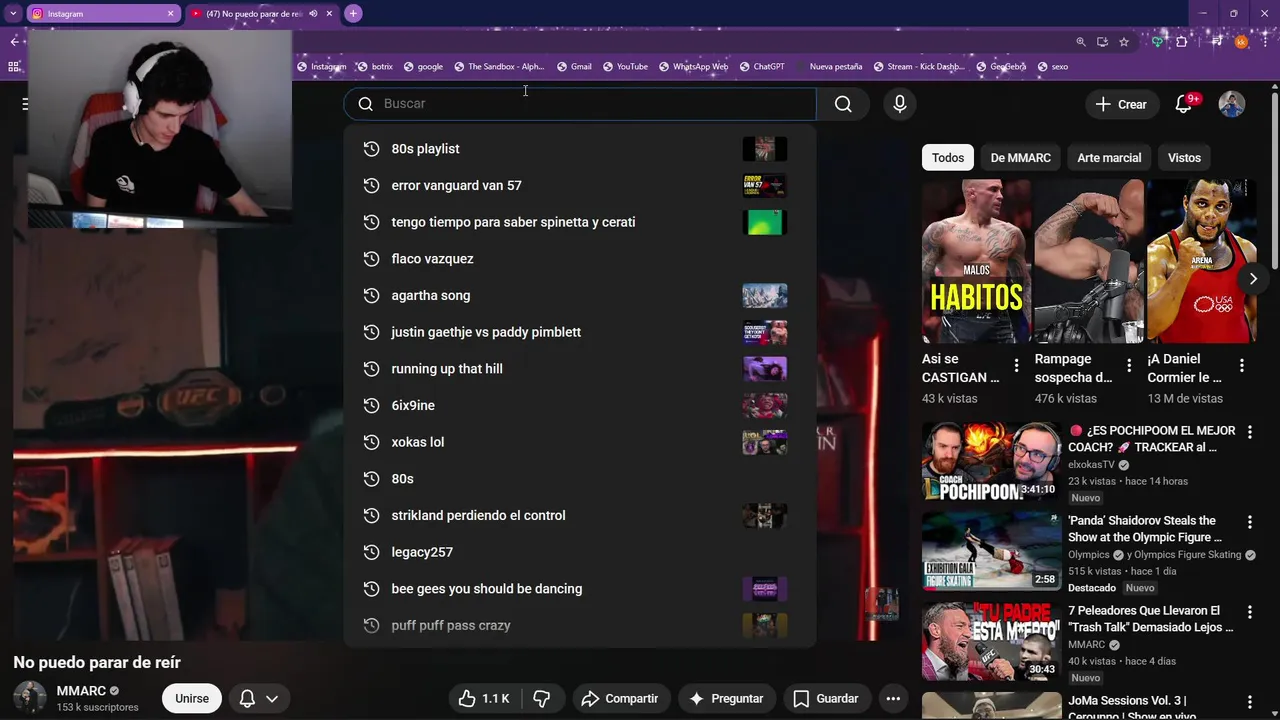The width and height of the screenshot is (1280, 720).
Task: Open the browser extensions puzzle icon
Action: [1182, 42]
